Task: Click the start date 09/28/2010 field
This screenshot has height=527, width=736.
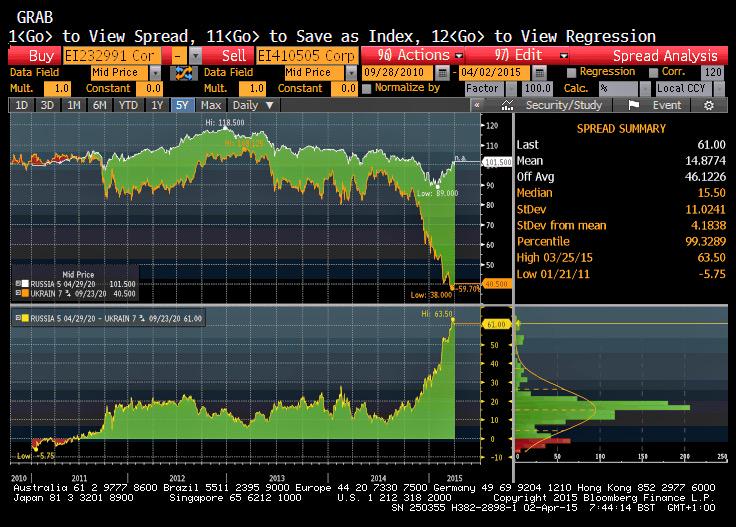Action: pos(398,73)
